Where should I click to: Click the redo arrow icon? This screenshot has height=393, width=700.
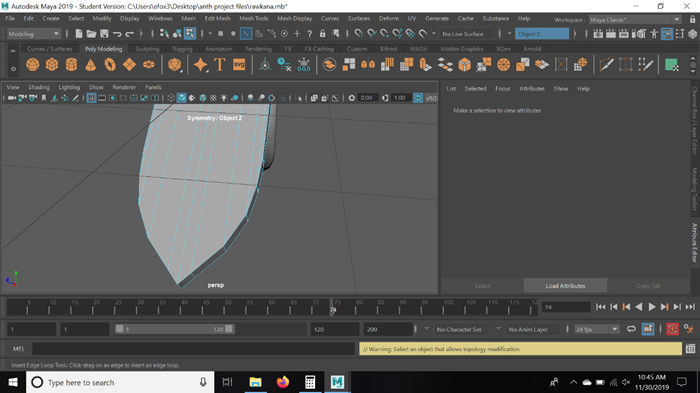(129, 33)
